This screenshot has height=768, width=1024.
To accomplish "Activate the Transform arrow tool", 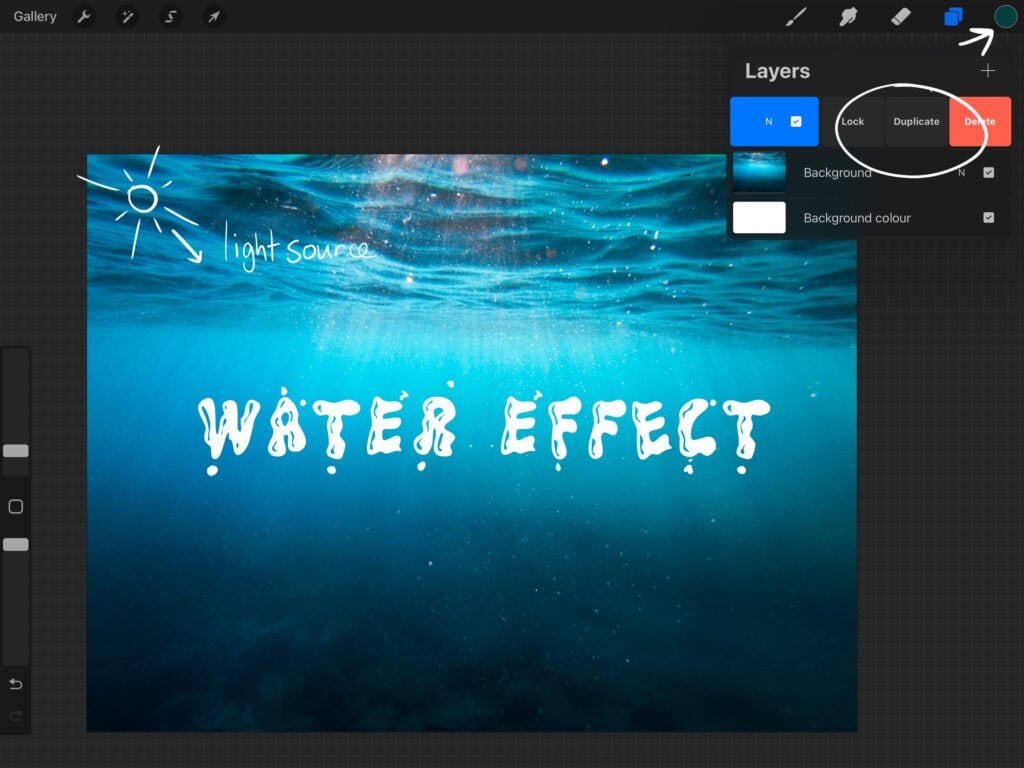I will (213, 17).
